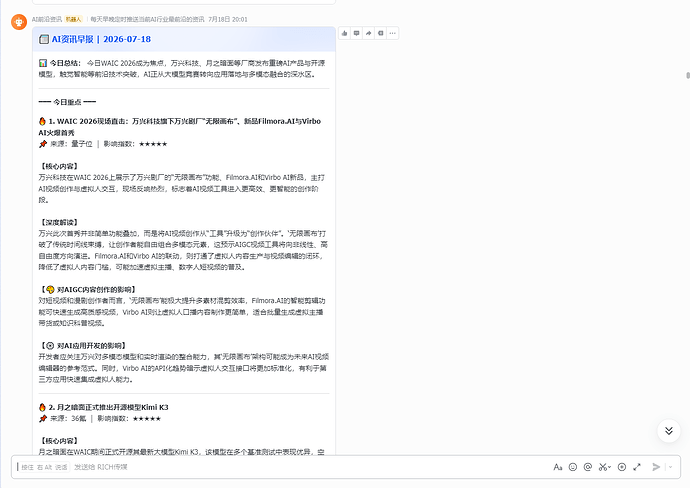Click the 来源：36氪 source line
690x488 pixels.
click(x=68, y=418)
